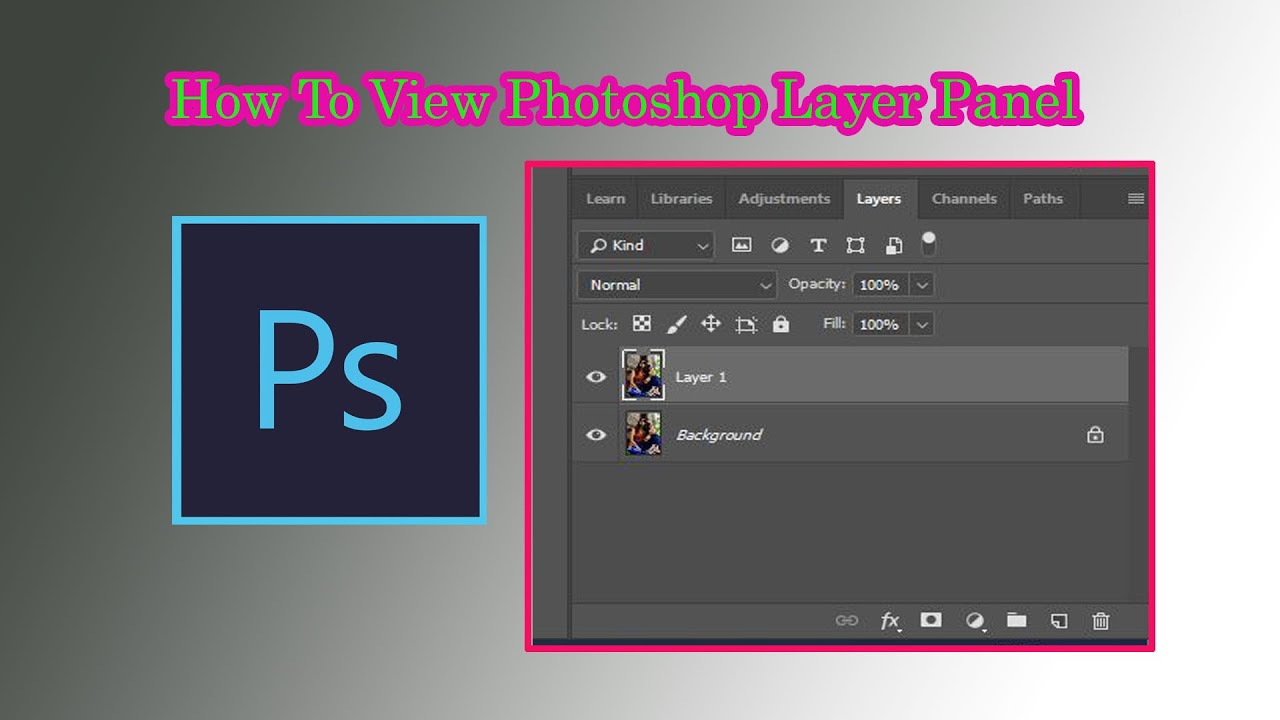
Task: Switch to the Adjustments tab
Action: click(784, 199)
